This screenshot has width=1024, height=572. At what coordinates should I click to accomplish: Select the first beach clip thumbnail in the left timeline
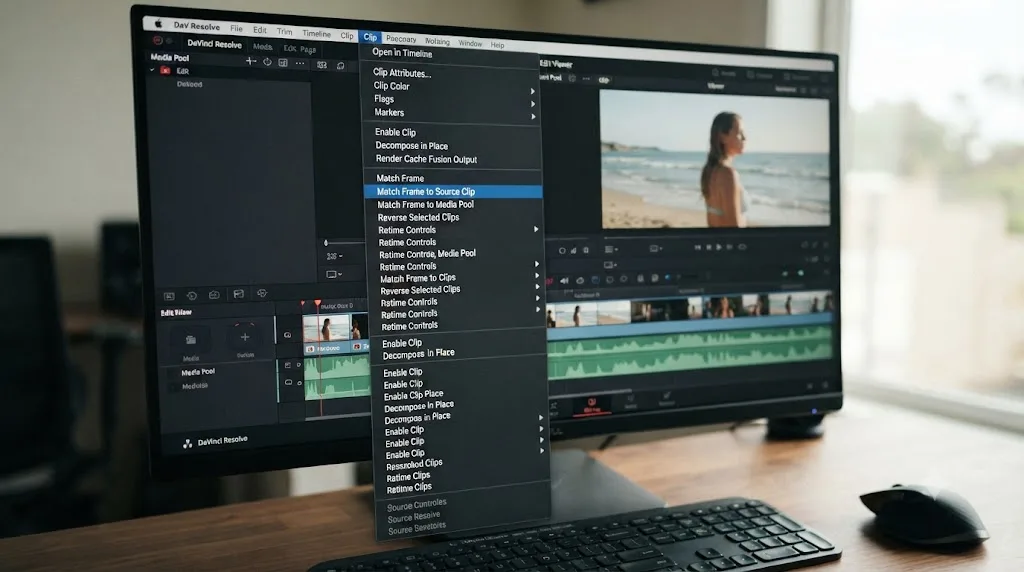click(327, 328)
